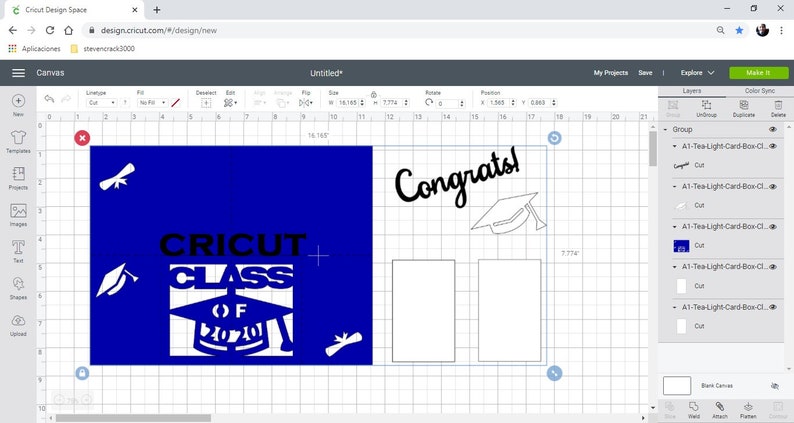Viewport: 794px width, 423px height.
Task: Toggle visibility of the Group layer
Action: 773,130
